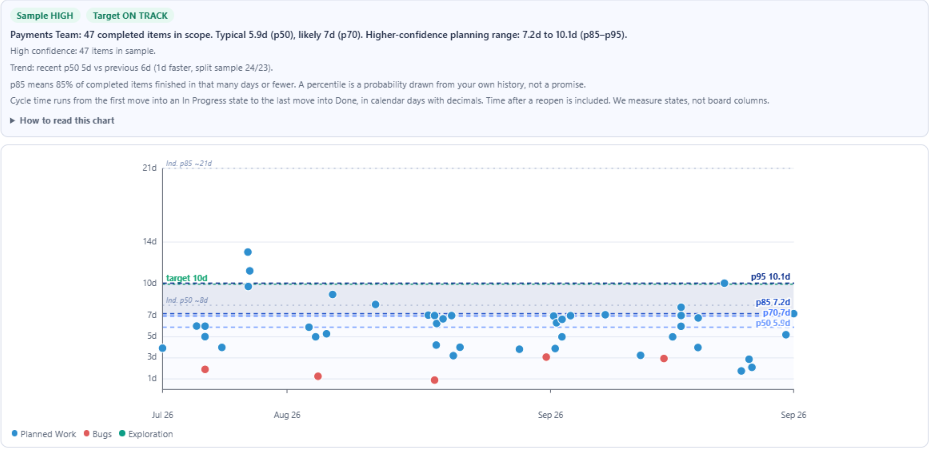Click the 'Target ON TRACK' badge
This screenshot has width=930, height=450.
pyautogui.click(x=130, y=16)
